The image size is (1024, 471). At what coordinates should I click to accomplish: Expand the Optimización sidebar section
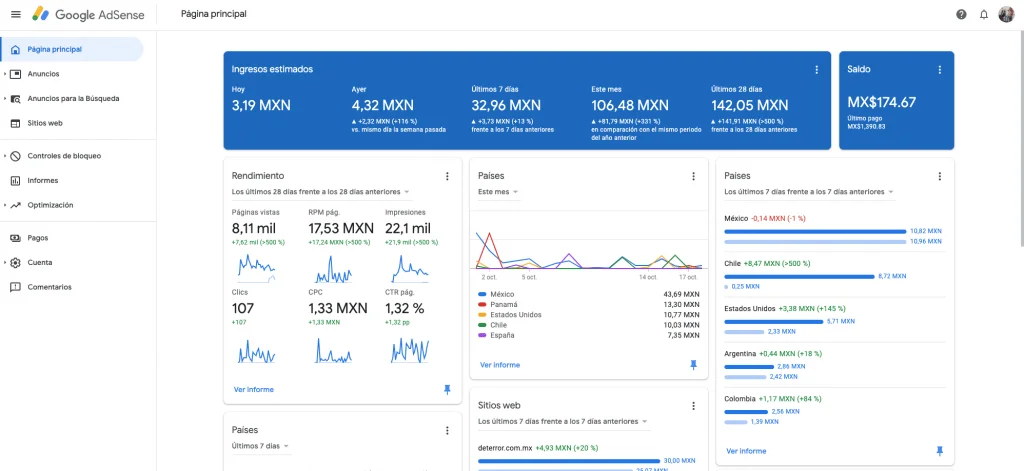[x=5, y=205]
